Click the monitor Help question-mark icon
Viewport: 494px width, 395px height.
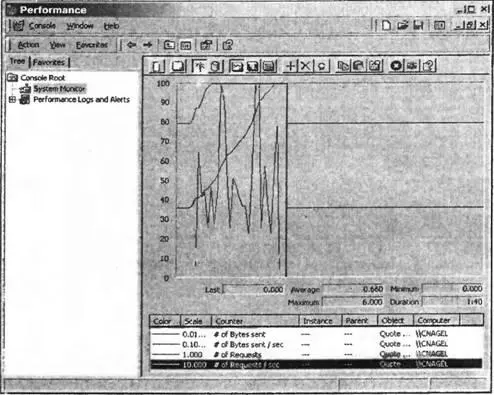coord(429,65)
